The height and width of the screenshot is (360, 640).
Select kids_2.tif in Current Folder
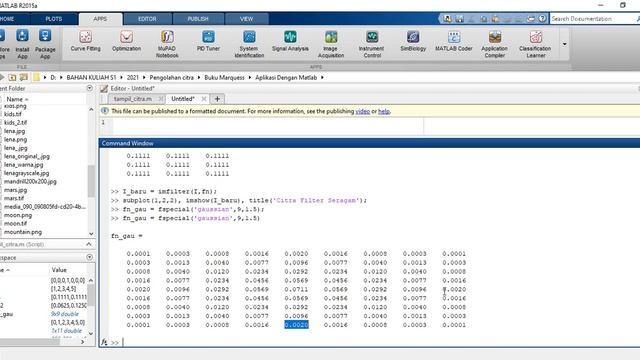pos(16,122)
